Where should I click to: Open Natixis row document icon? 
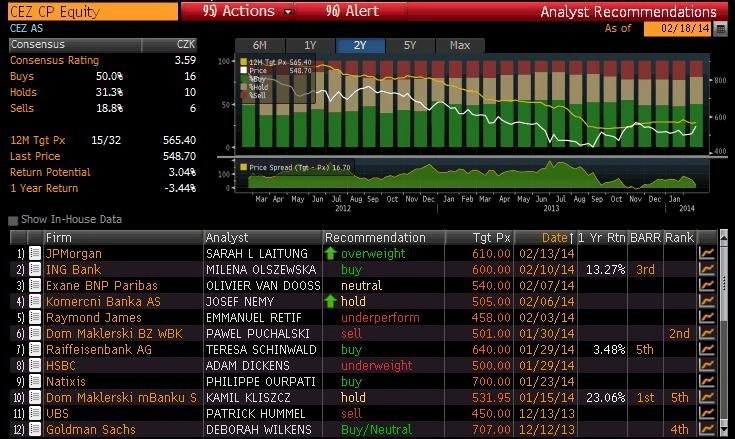pos(35,381)
